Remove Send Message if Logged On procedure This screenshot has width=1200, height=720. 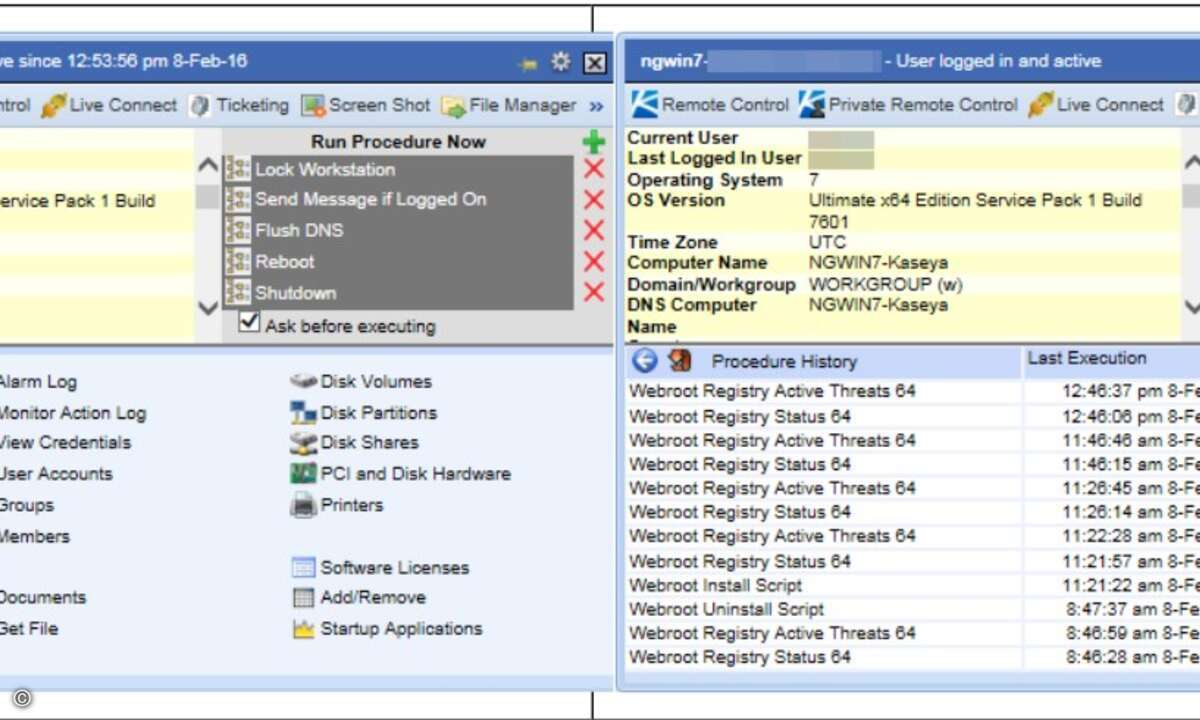pos(594,200)
